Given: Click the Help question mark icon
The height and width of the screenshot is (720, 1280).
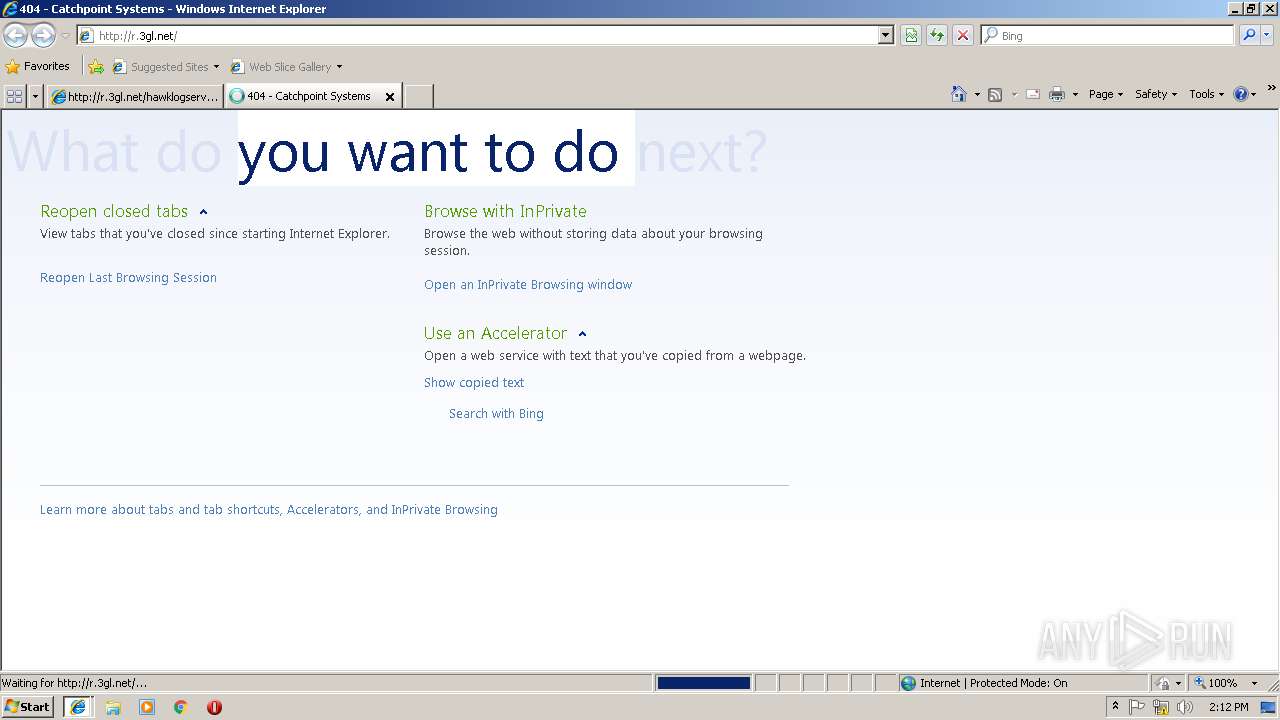Looking at the screenshot, I should click(1241, 94).
